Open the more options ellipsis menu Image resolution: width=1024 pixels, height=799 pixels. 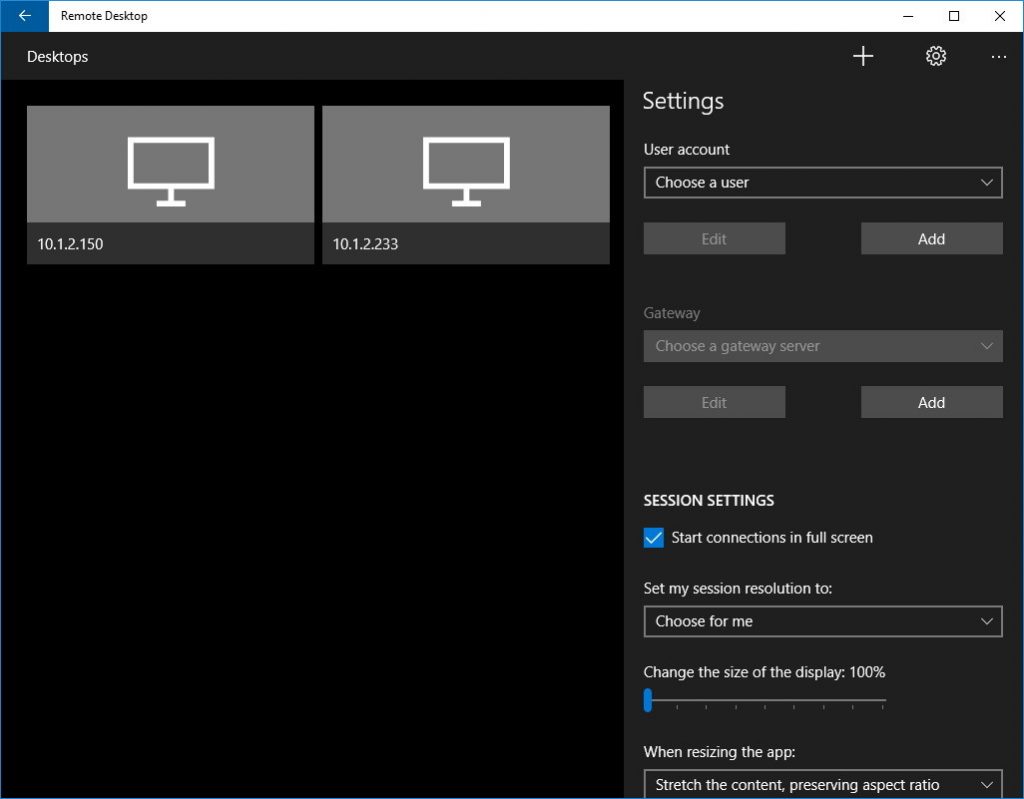[998, 57]
